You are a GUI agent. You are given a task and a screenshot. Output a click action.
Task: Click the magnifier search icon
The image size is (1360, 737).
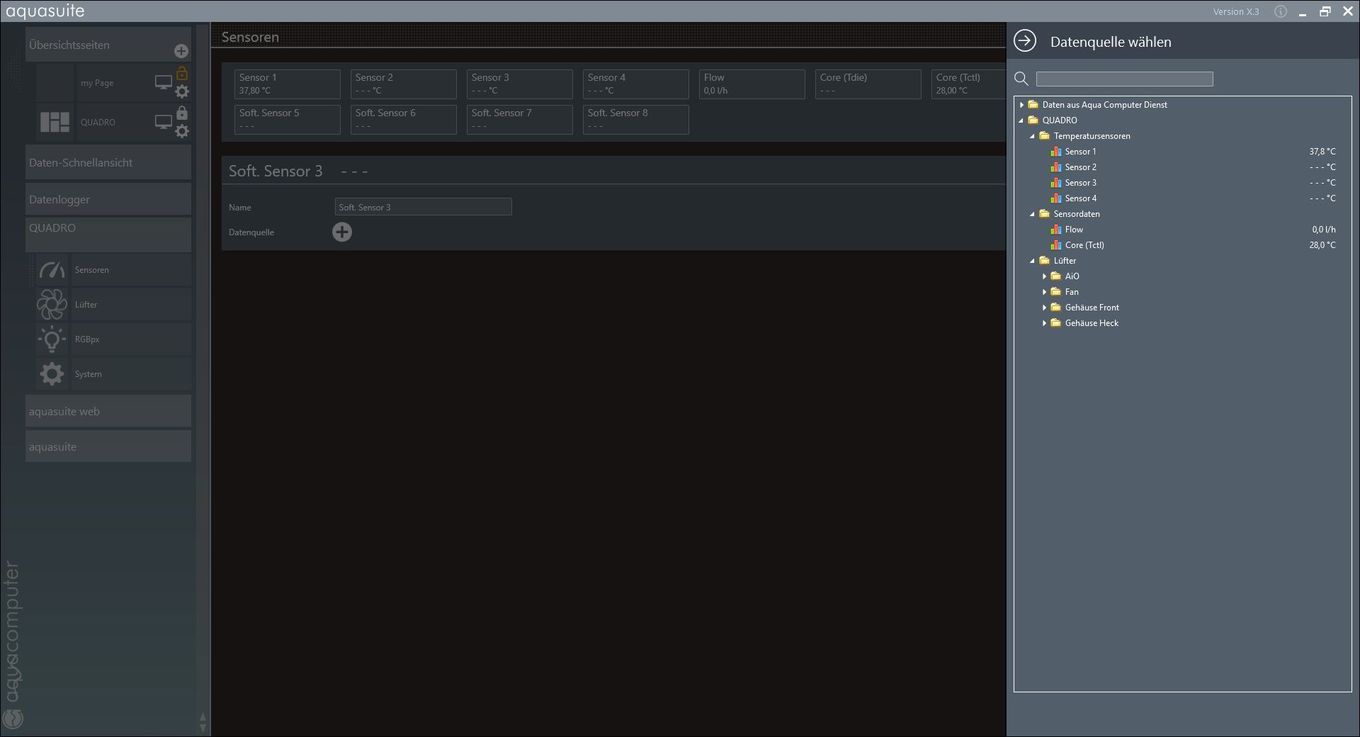[x=1021, y=79]
